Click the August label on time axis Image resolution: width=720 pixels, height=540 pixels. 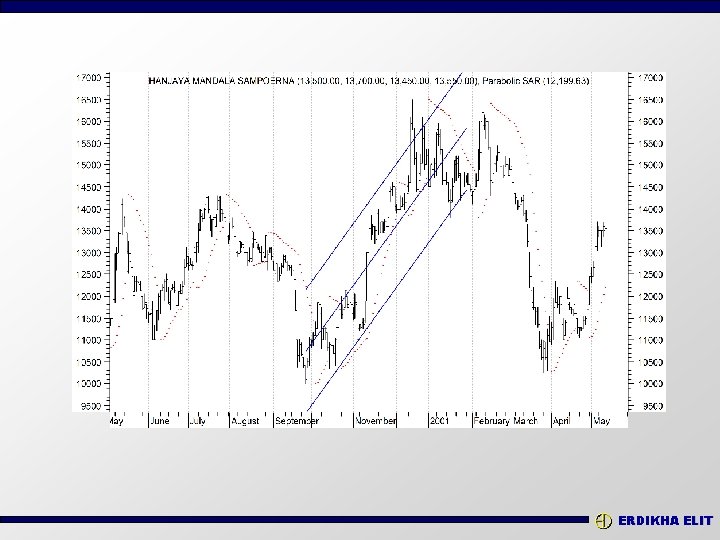click(x=245, y=421)
